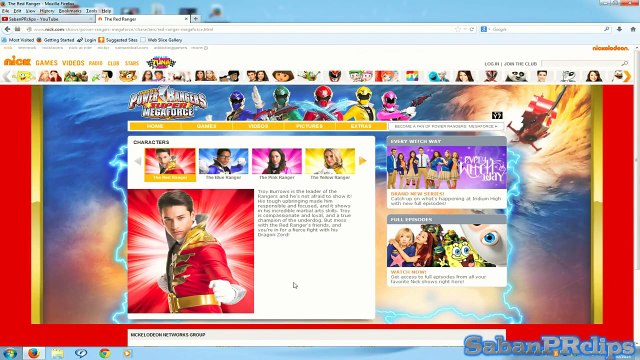Click the Every Witch Way promo image
640x360 pixels.
point(447,167)
